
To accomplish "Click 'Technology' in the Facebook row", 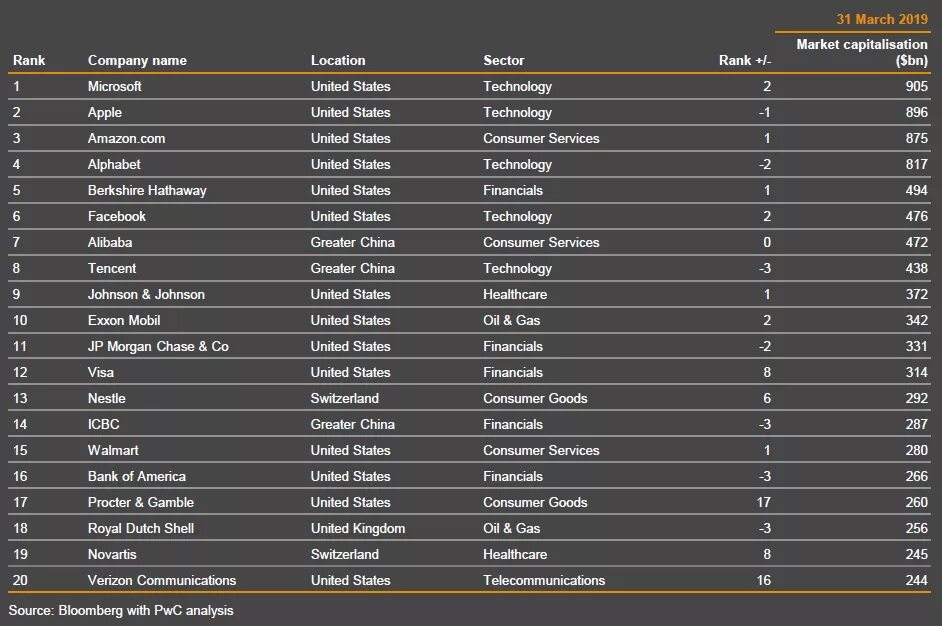I will point(517,217).
